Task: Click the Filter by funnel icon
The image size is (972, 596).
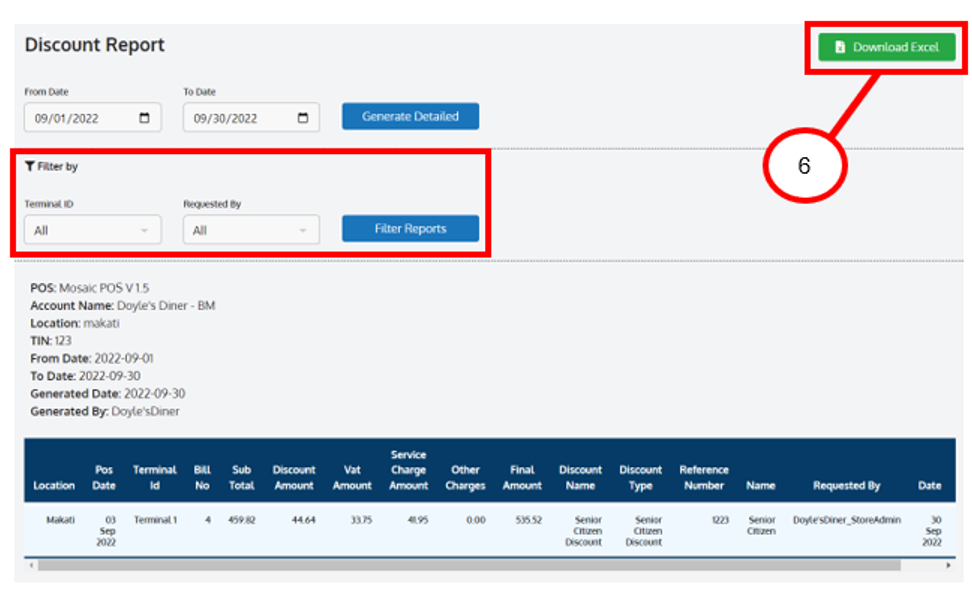Action: pos(30,167)
